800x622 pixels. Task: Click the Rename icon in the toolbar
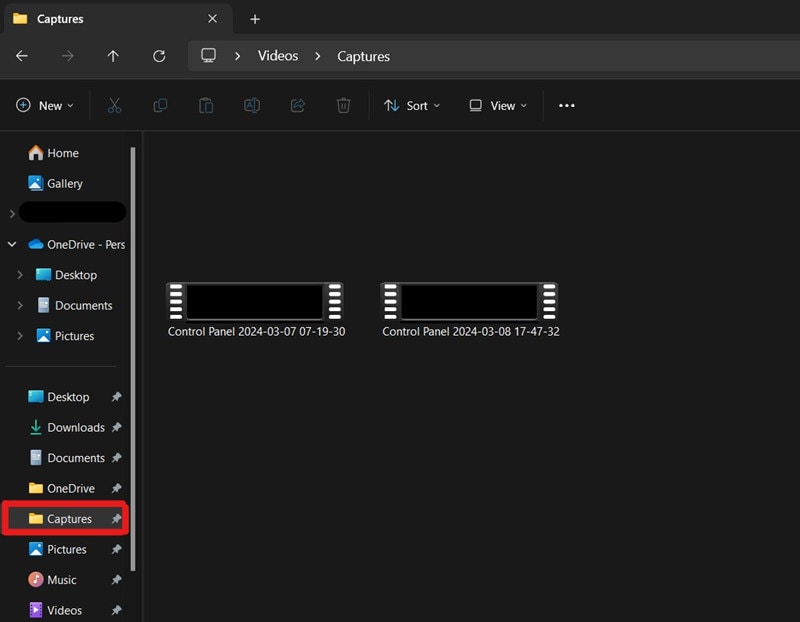251,105
